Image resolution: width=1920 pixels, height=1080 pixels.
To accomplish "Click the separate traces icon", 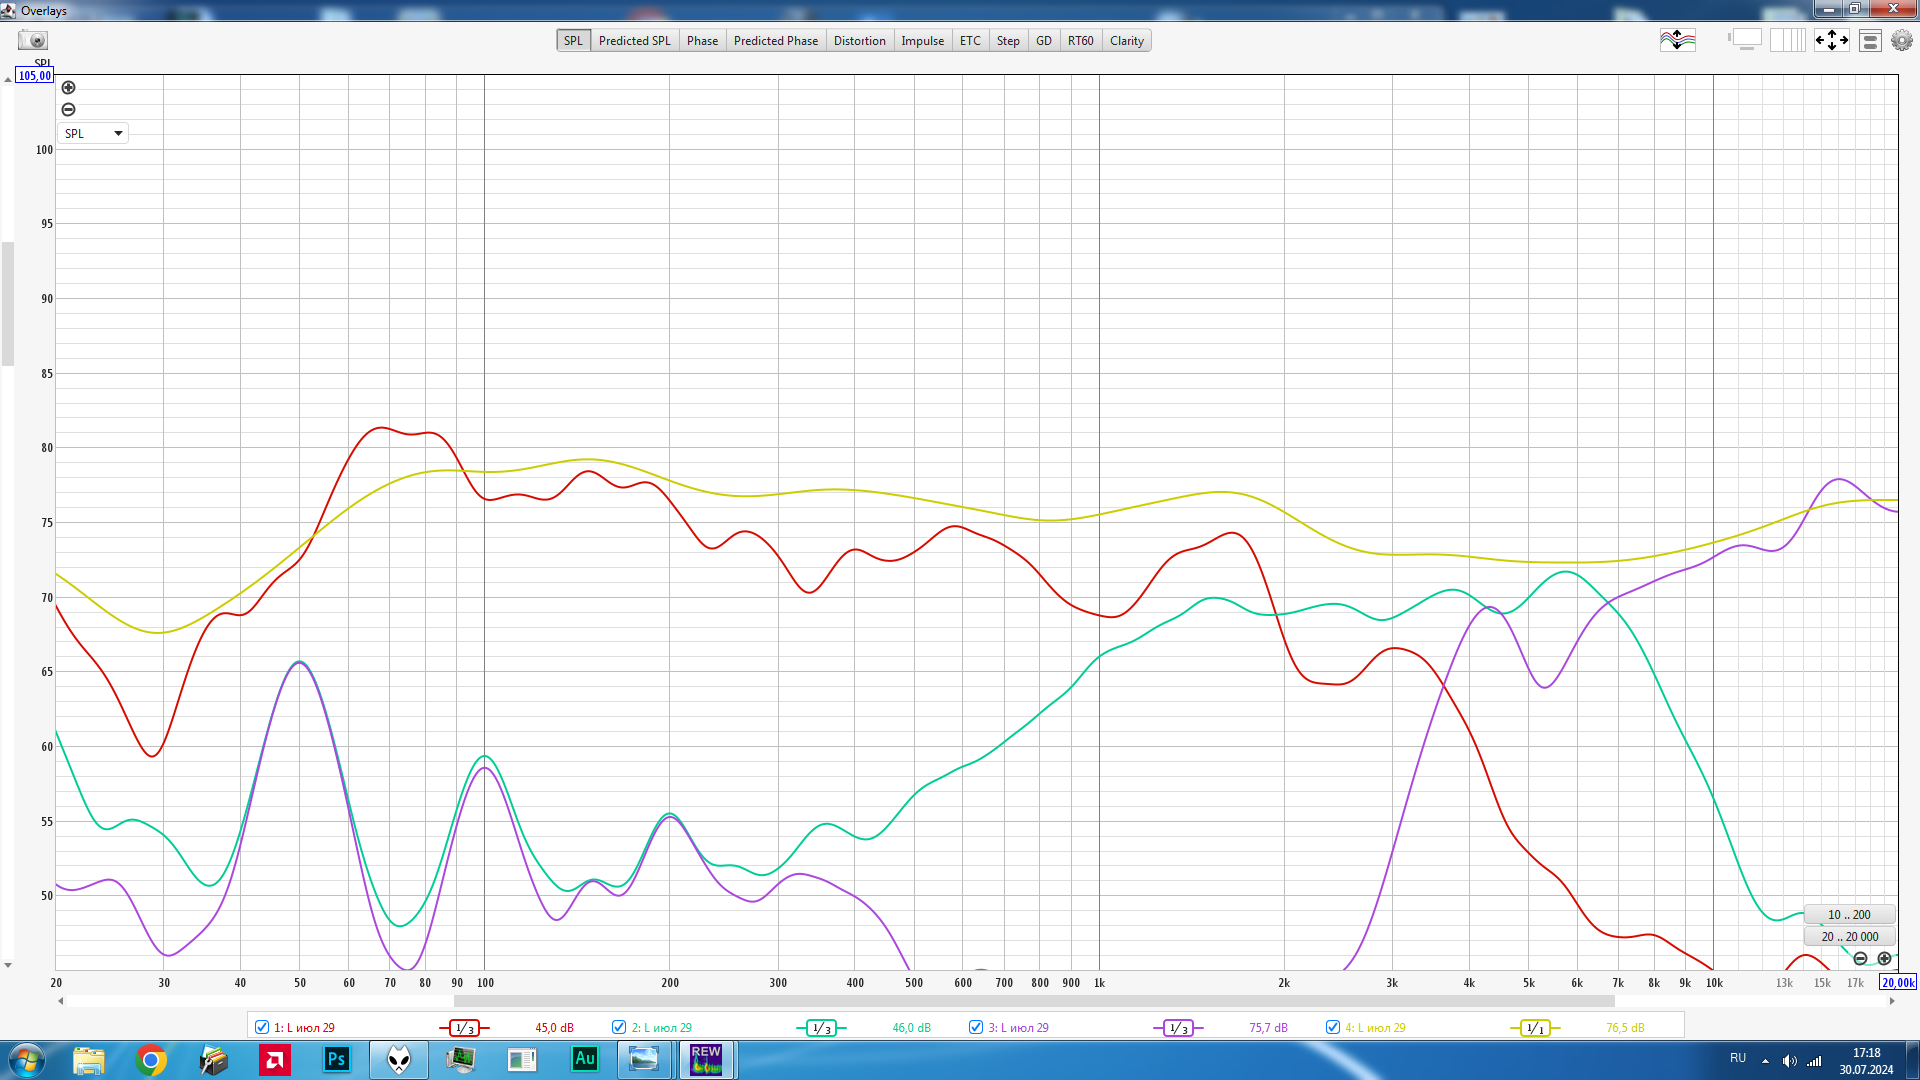I will click(x=1677, y=40).
